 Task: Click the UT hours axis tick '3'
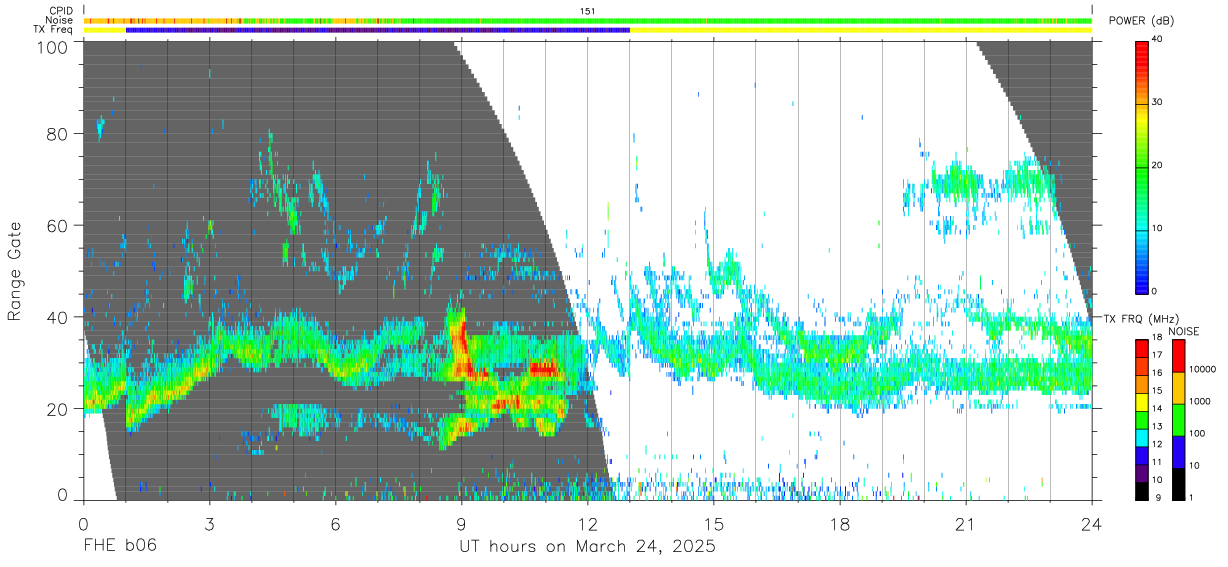(209, 524)
